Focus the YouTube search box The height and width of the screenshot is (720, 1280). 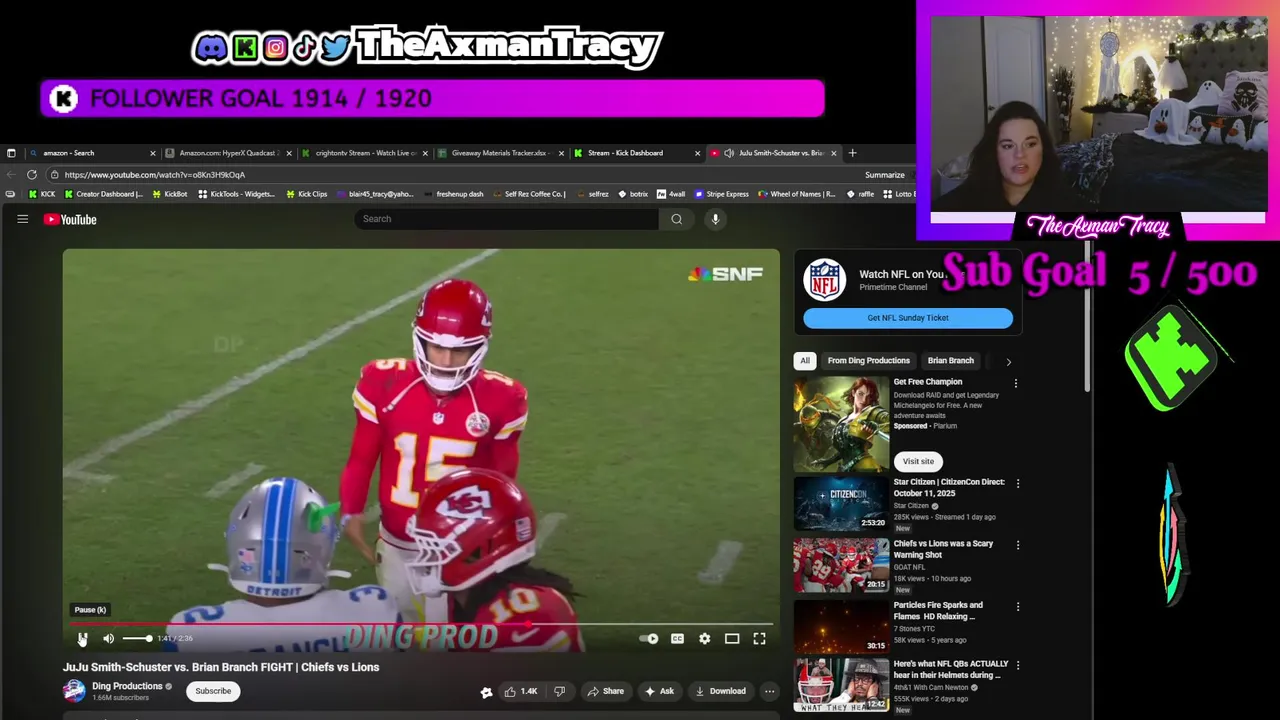pyautogui.click(x=506, y=219)
